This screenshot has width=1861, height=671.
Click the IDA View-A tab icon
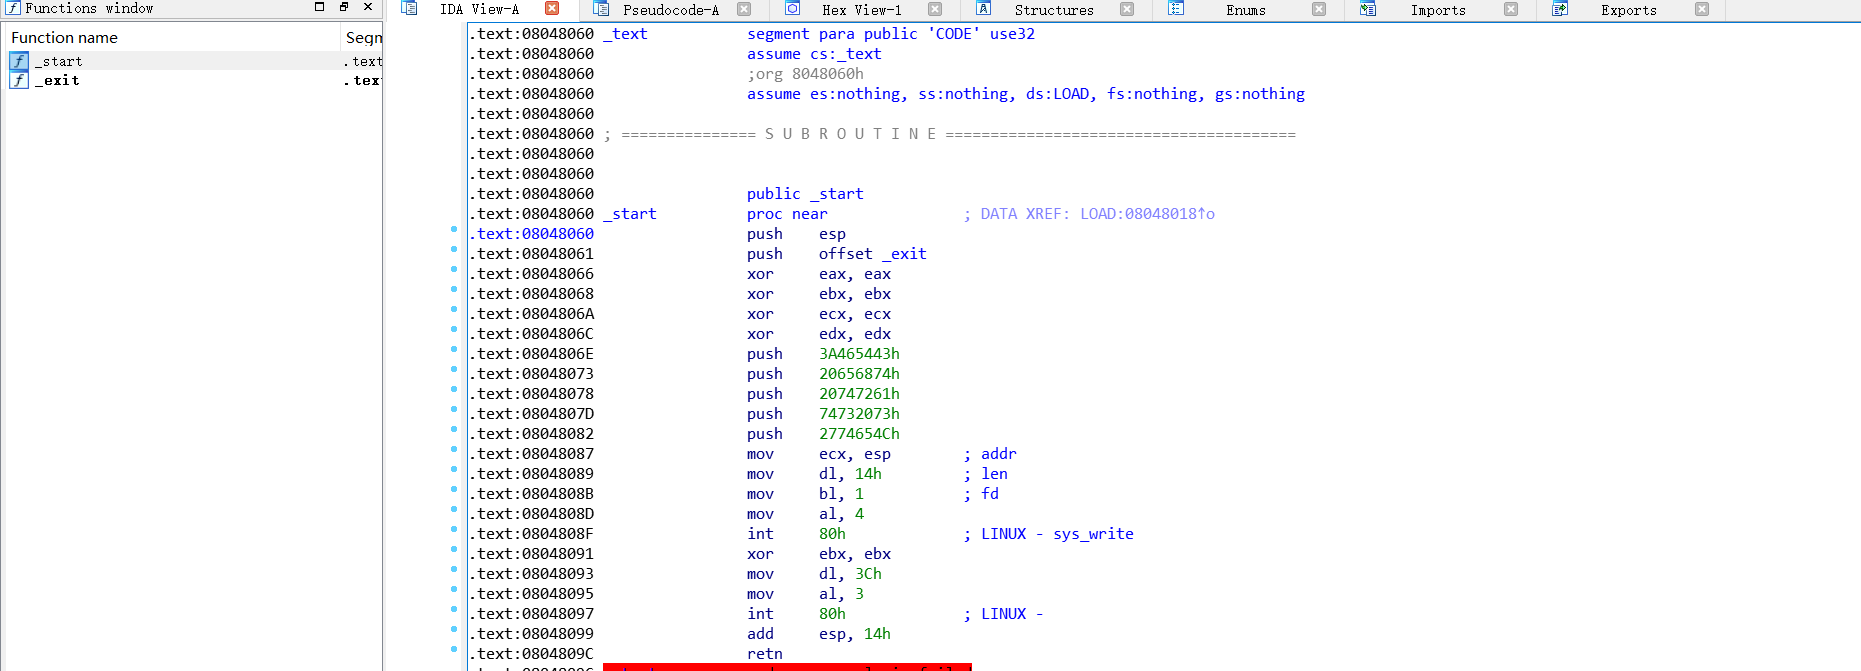point(409,9)
